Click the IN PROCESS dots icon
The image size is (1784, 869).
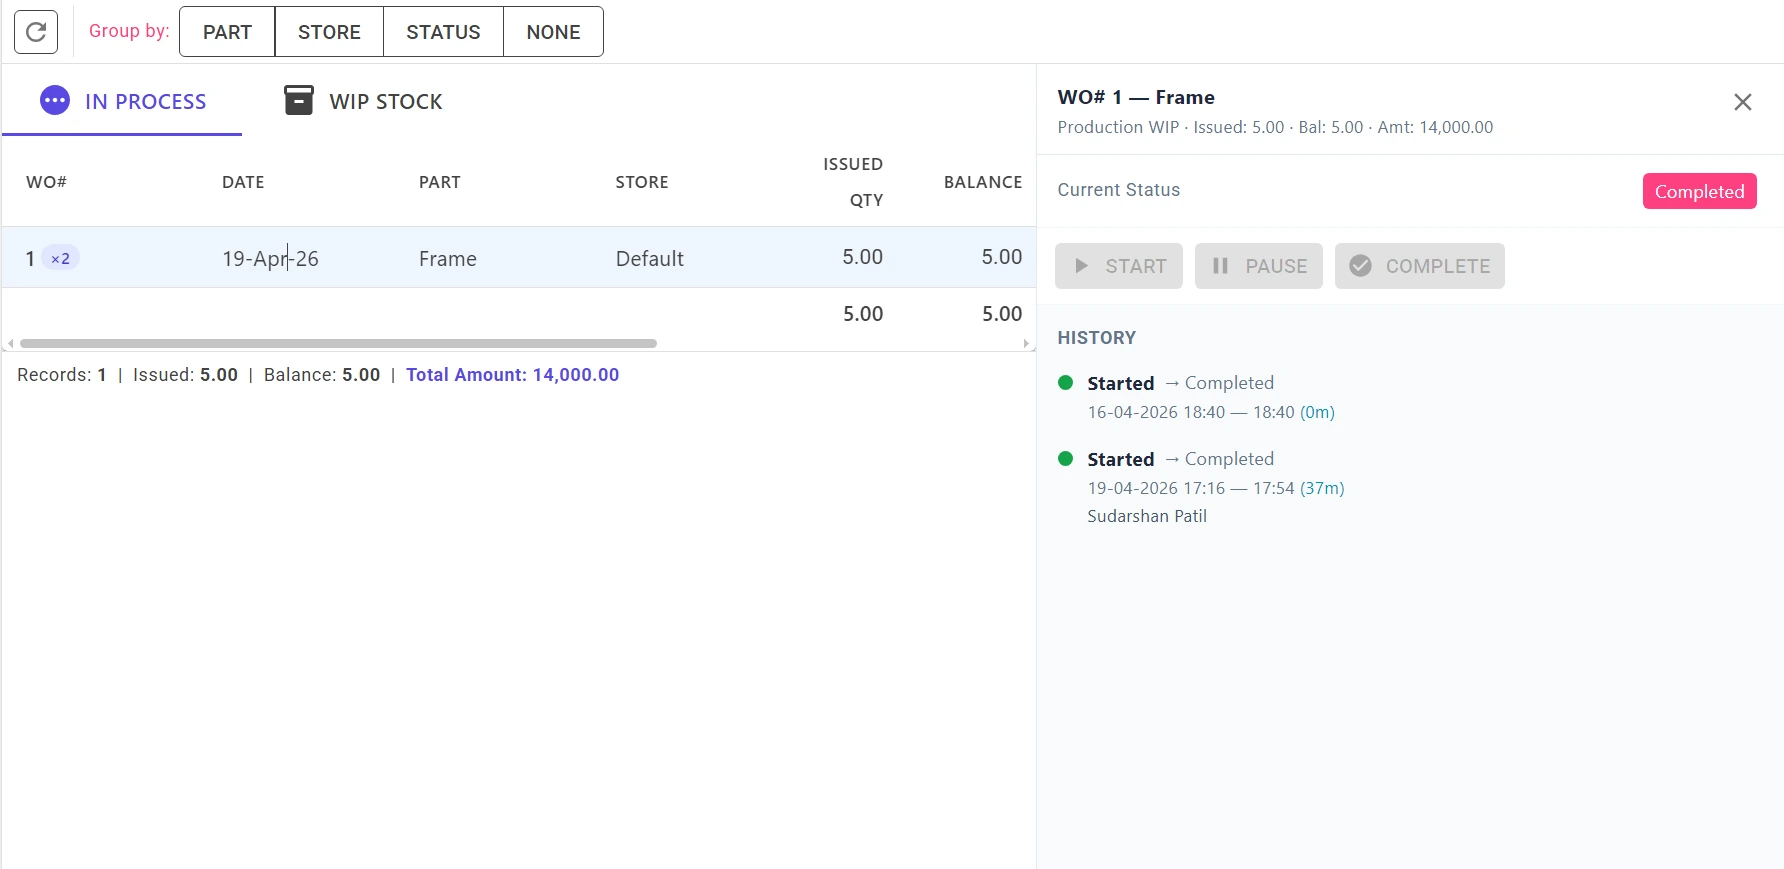(55, 100)
